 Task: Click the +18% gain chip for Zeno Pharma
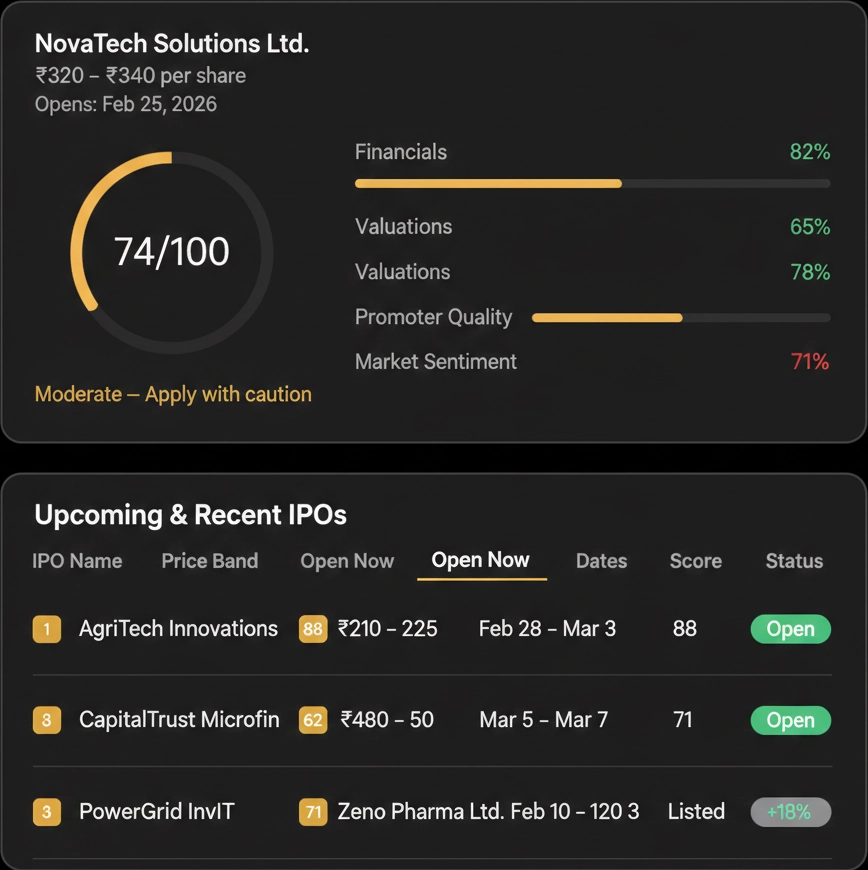click(x=790, y=812)
